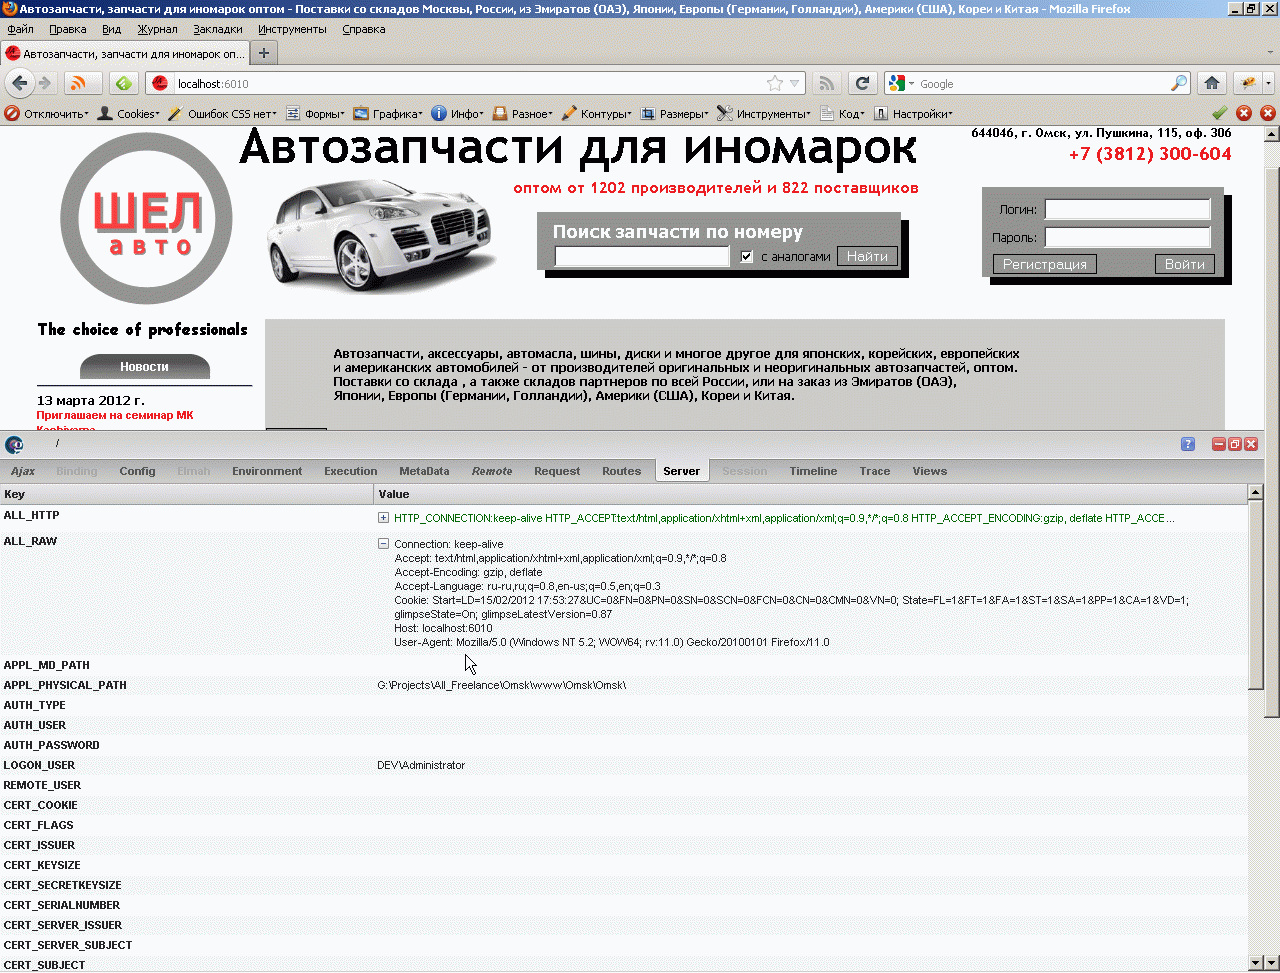The height and width of the screenshot is (973, 1280).
Task: Open the Инфо toolbar menu
Action: pos(457,114)
